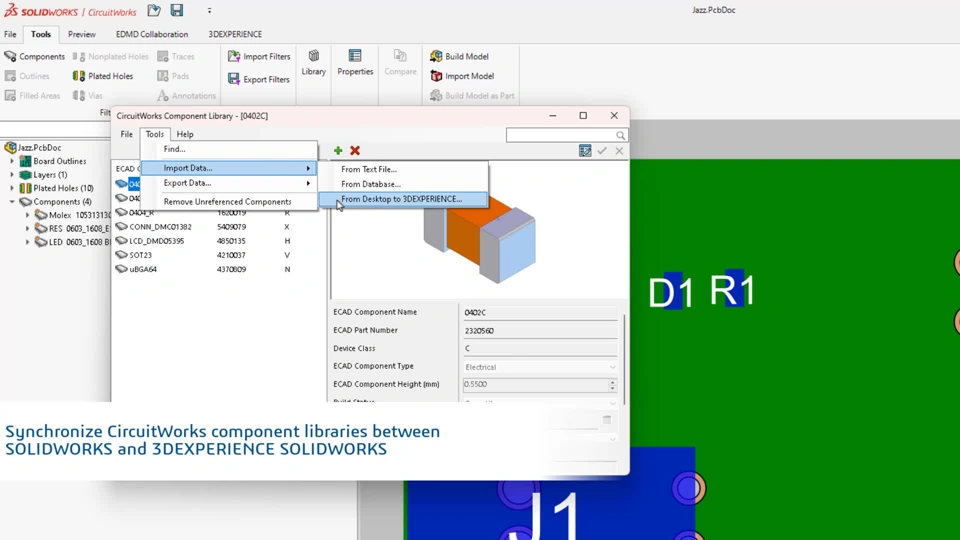Click the edit properties icon above preview
The height and width of the screenshot is (540, 960).
click(585, 151)
